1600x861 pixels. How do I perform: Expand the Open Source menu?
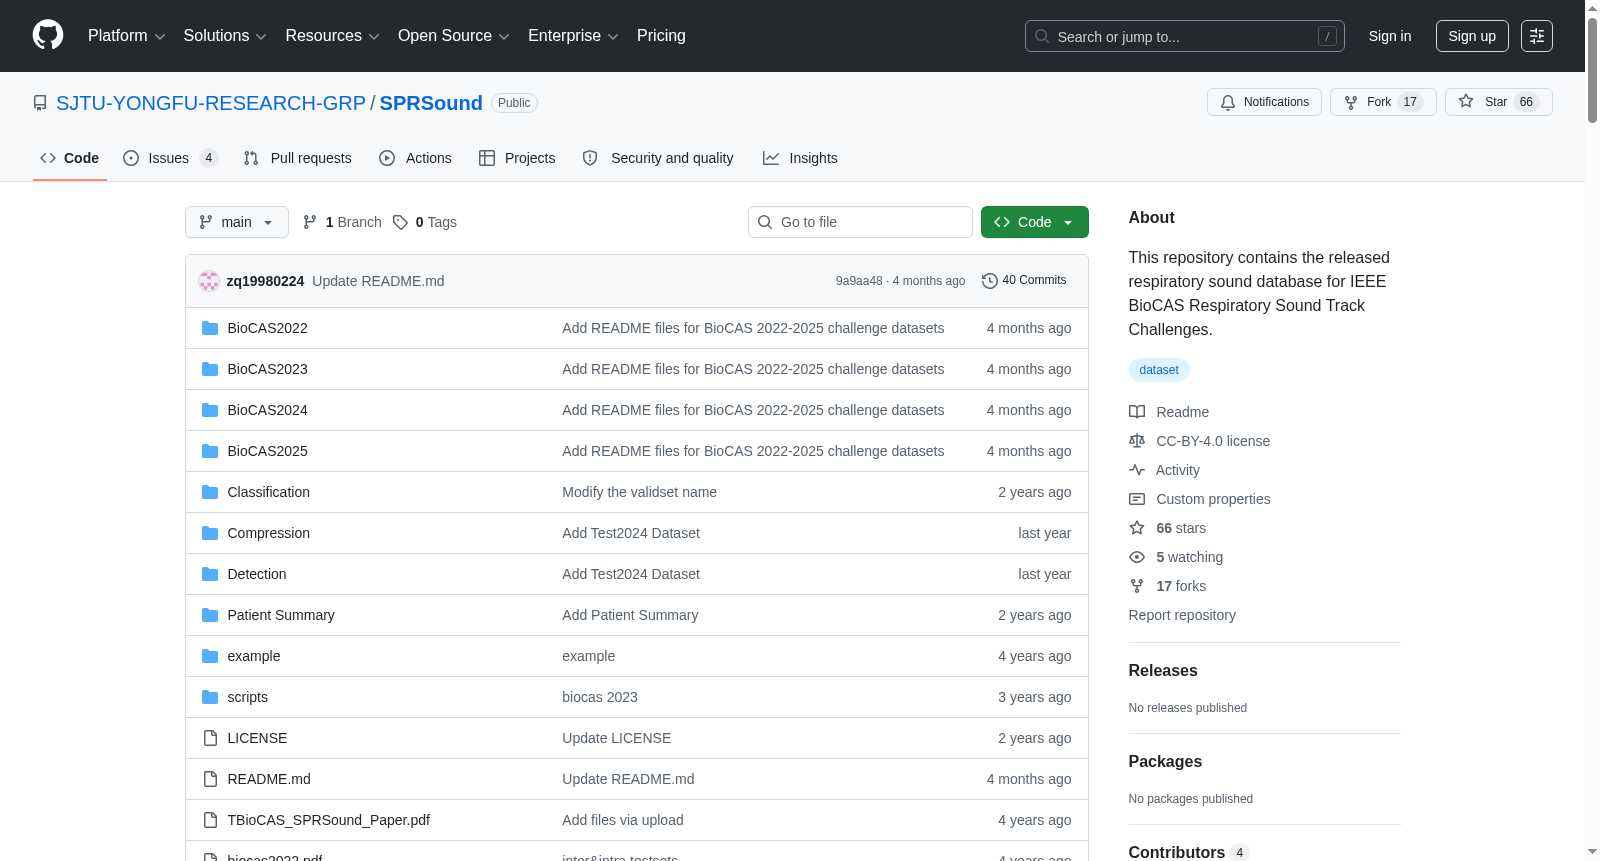point(454,36)
